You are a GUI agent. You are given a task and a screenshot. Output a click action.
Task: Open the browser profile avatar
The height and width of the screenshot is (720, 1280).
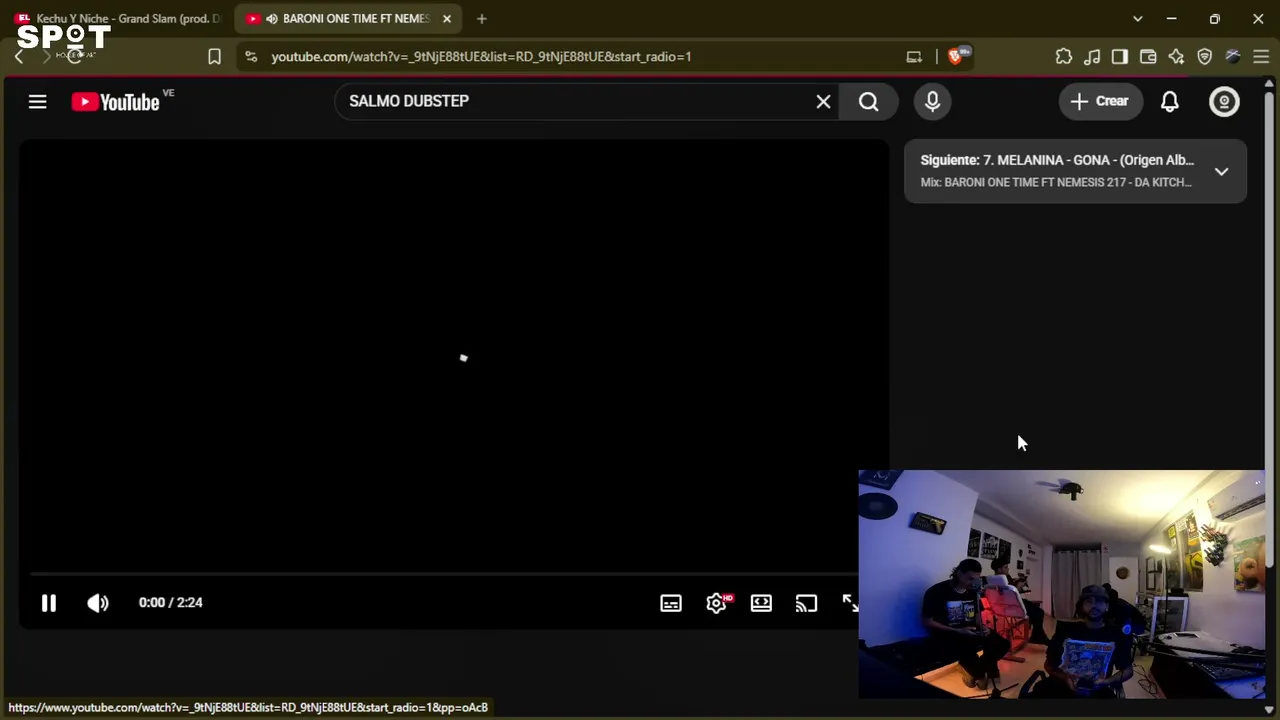tap(1233, 57)
